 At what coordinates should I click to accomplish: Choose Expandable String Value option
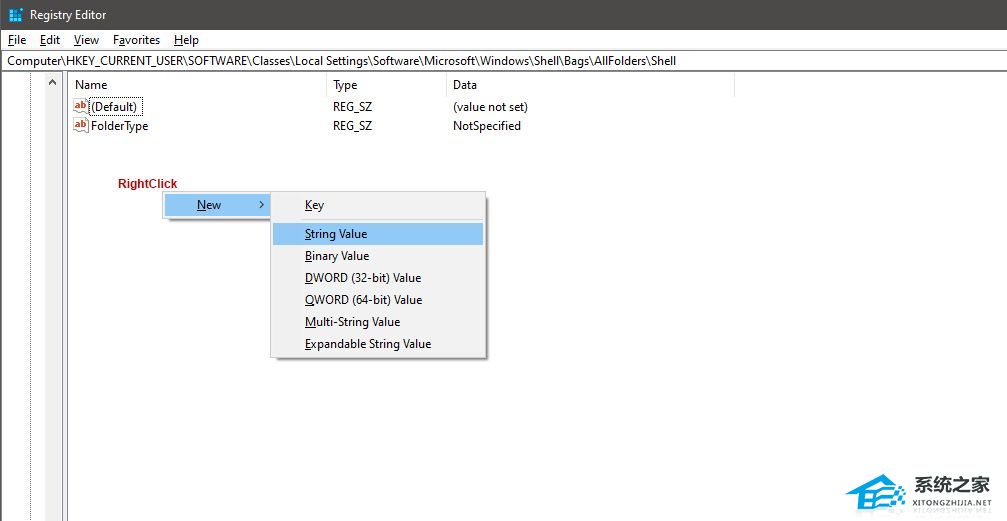click(x=378, y=344)
